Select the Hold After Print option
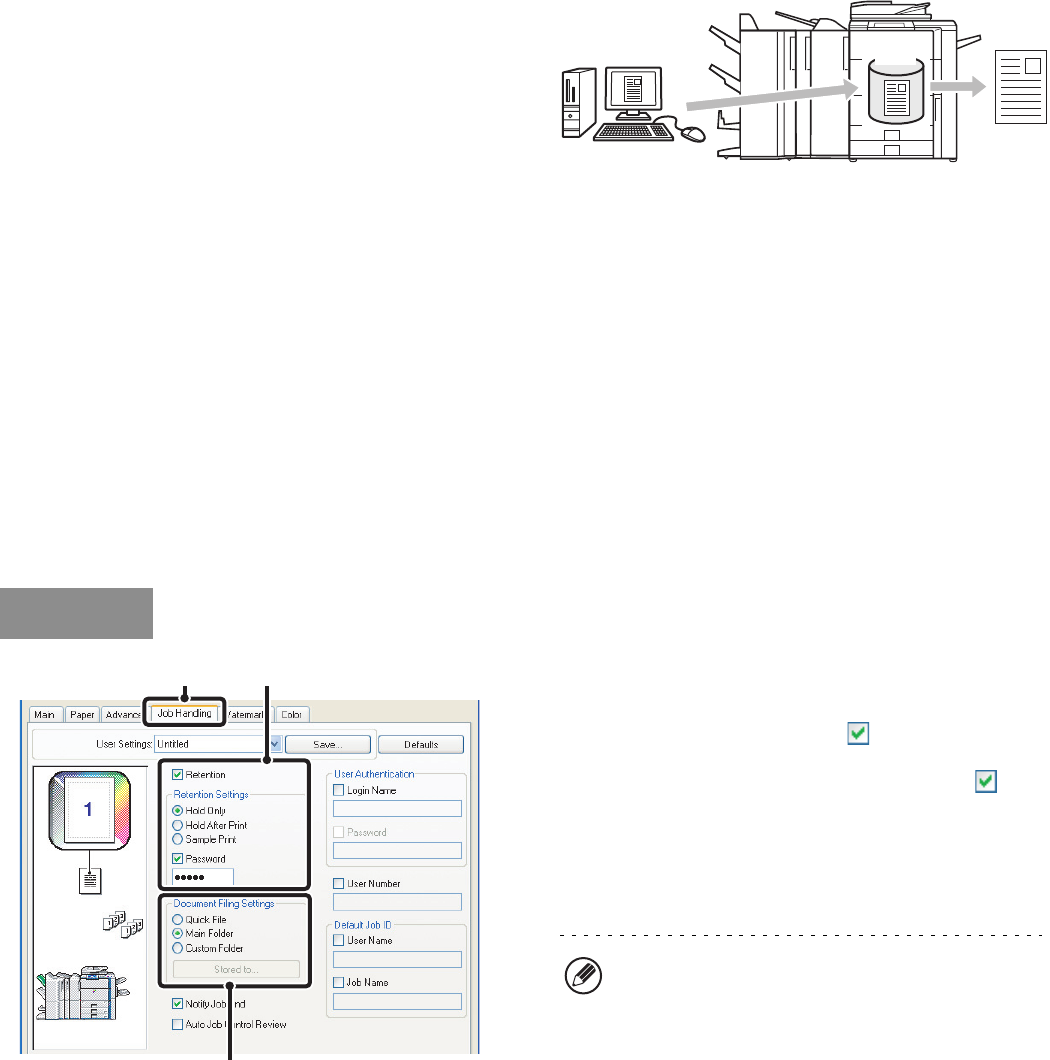The image size is (1050, 1060). (x=178, y=826)
